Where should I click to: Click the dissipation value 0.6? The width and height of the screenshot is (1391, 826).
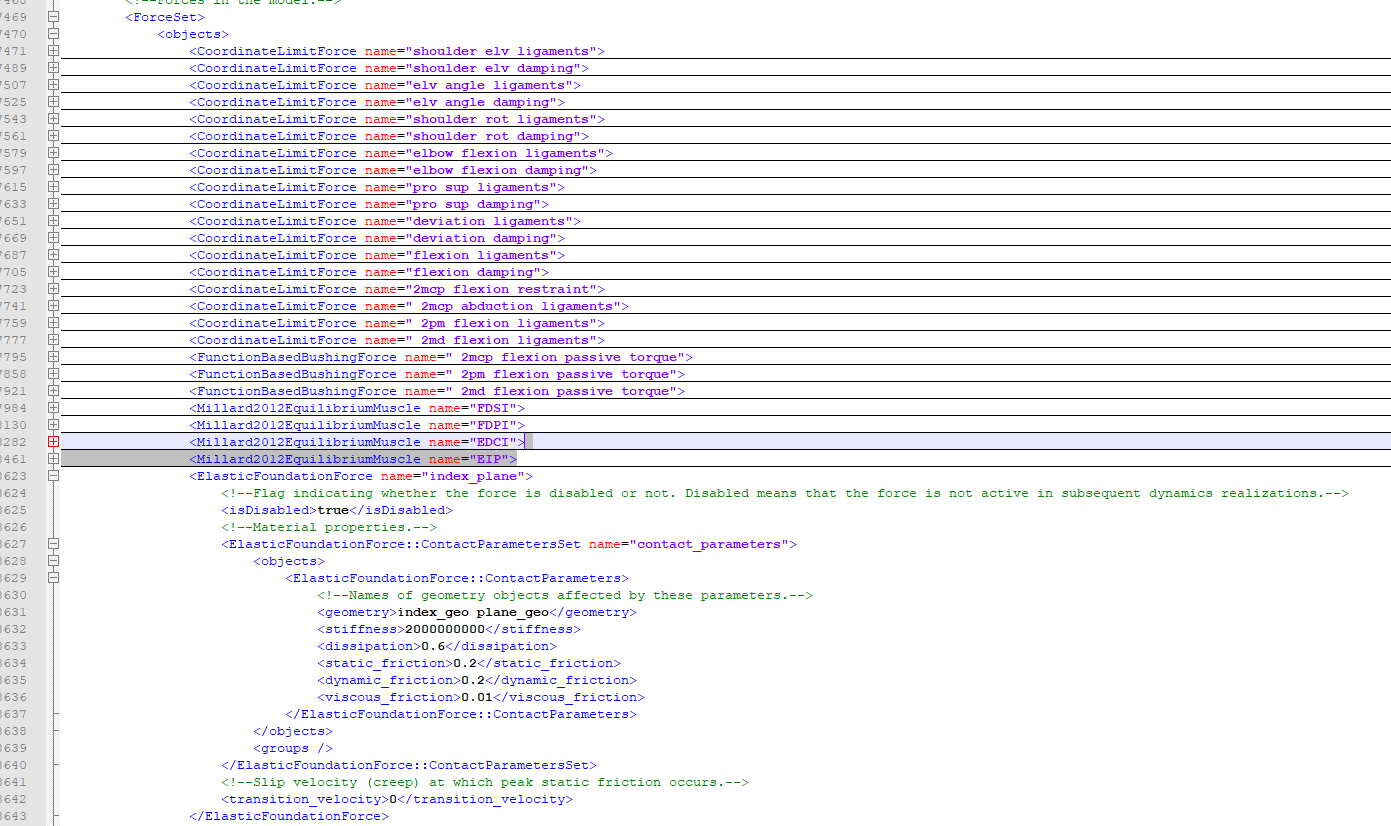pyautogui.click(x=433, y=646)
